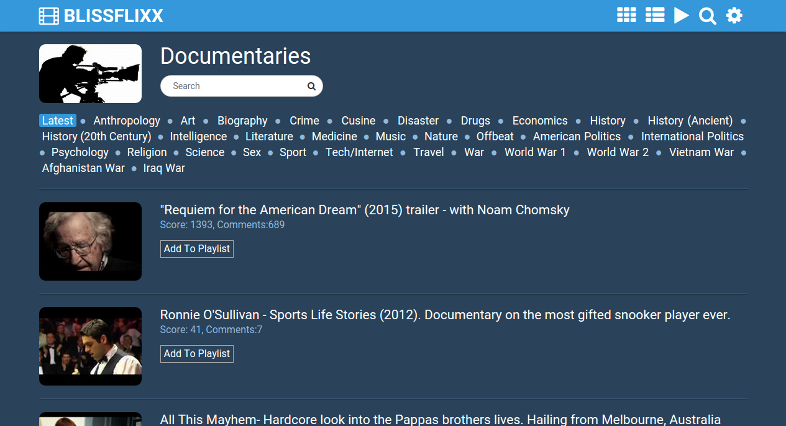Open the Anthropology category

[x=127, y=121]
